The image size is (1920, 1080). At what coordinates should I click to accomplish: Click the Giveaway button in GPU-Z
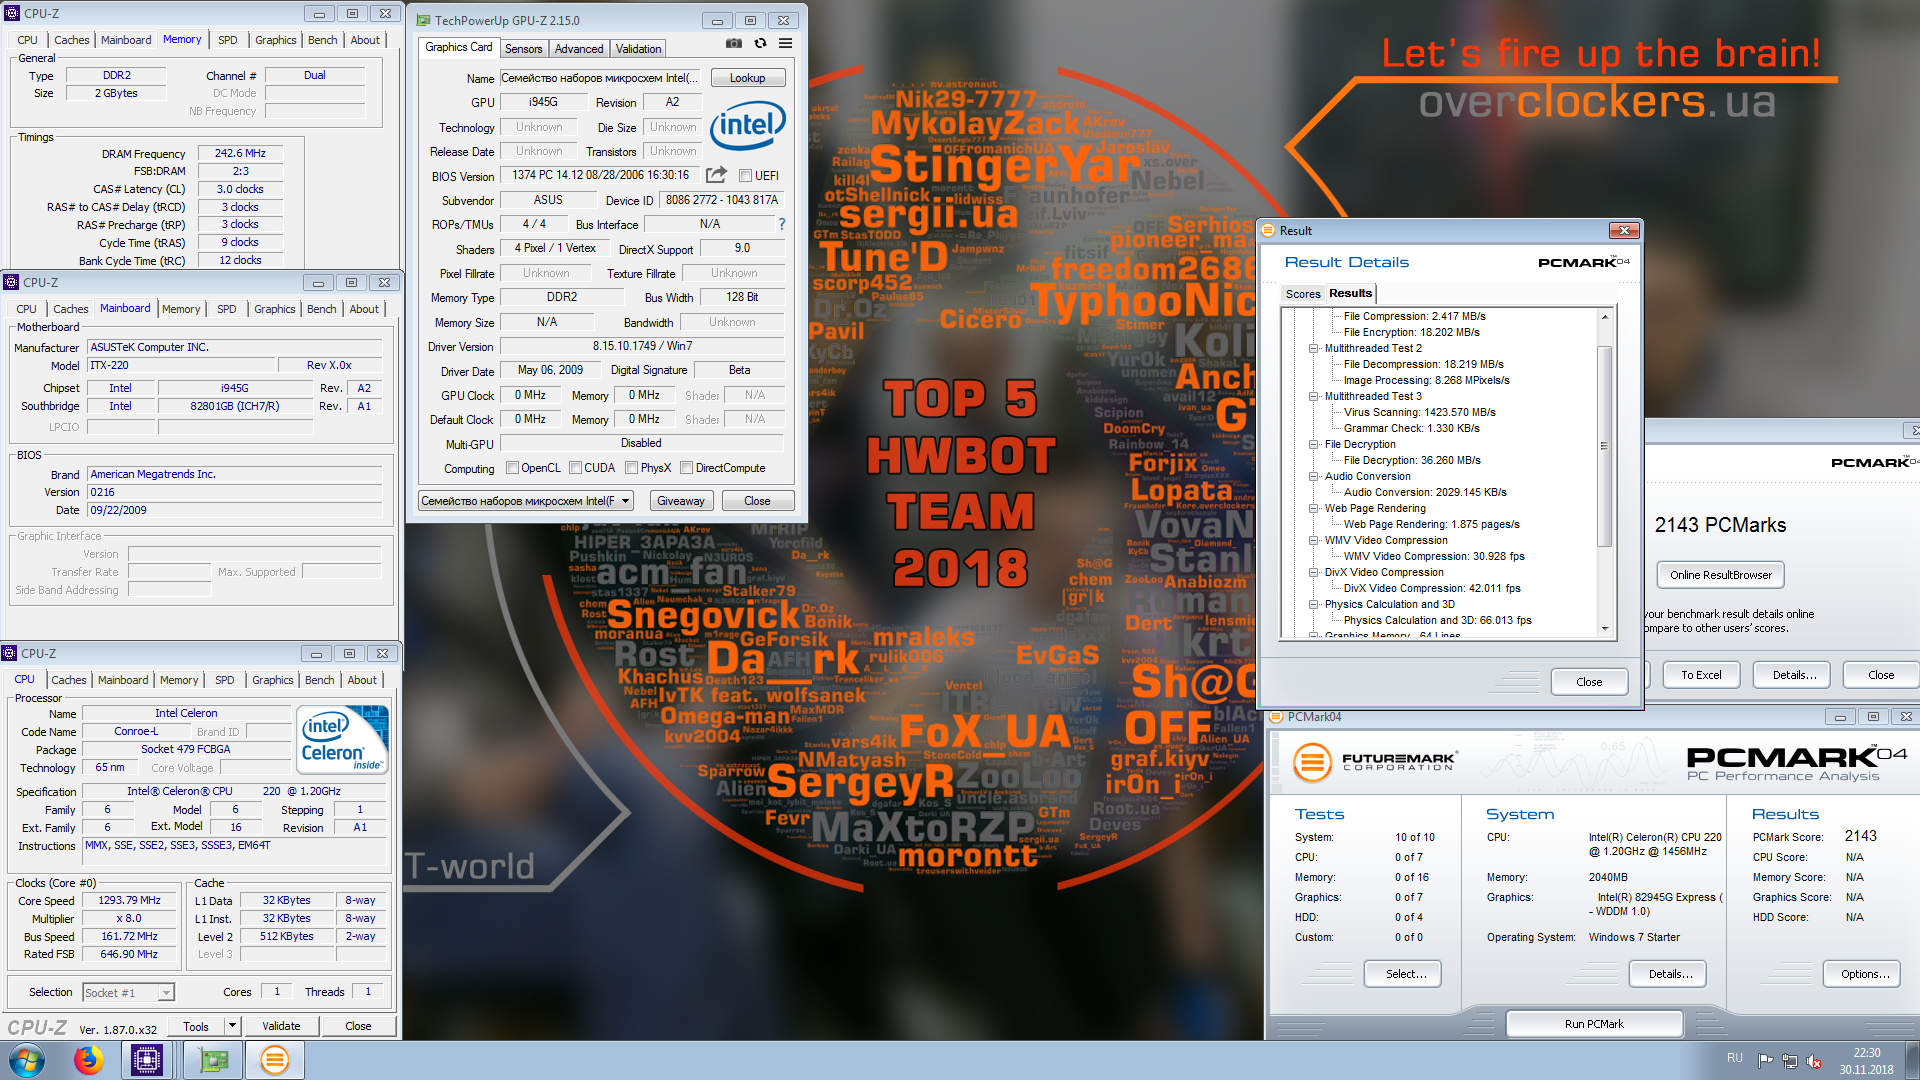click(x=680, y=501)
